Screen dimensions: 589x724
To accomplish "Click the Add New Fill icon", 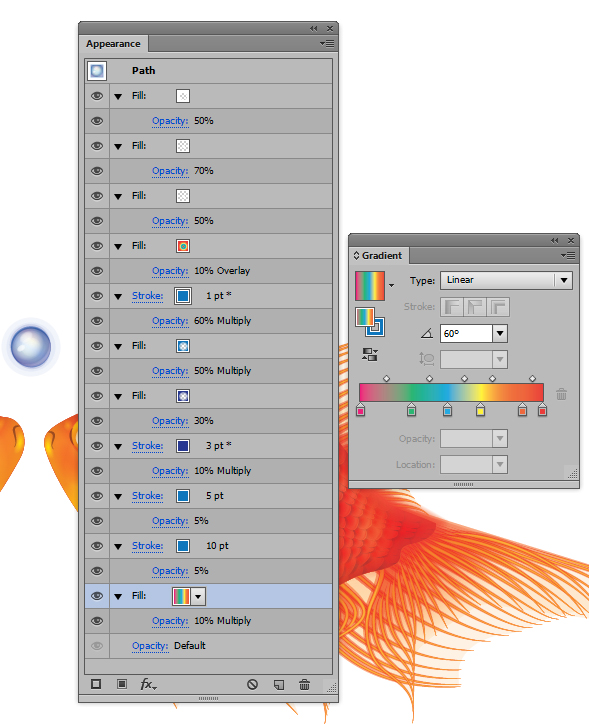I will (x=122, y=684).
